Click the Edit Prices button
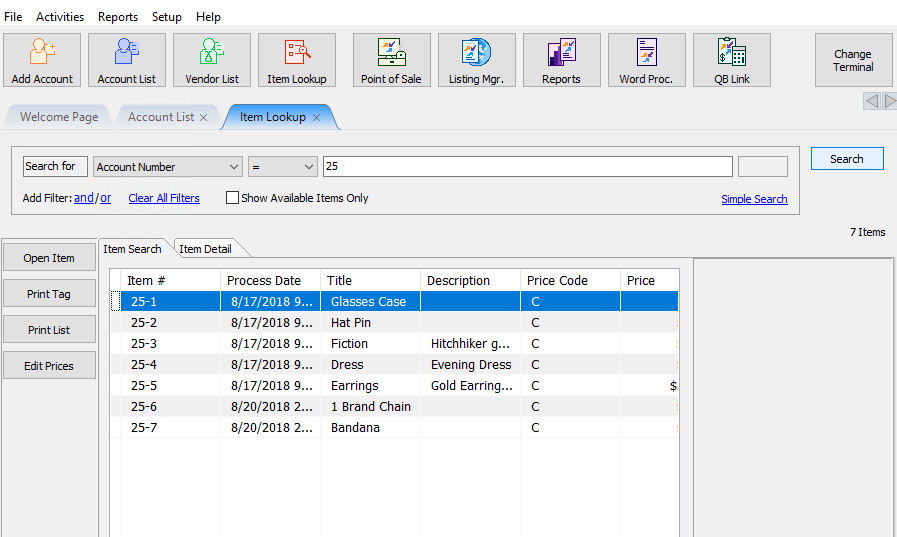The height and width of the screenshot is (537, 897). (x=49, y=366)
